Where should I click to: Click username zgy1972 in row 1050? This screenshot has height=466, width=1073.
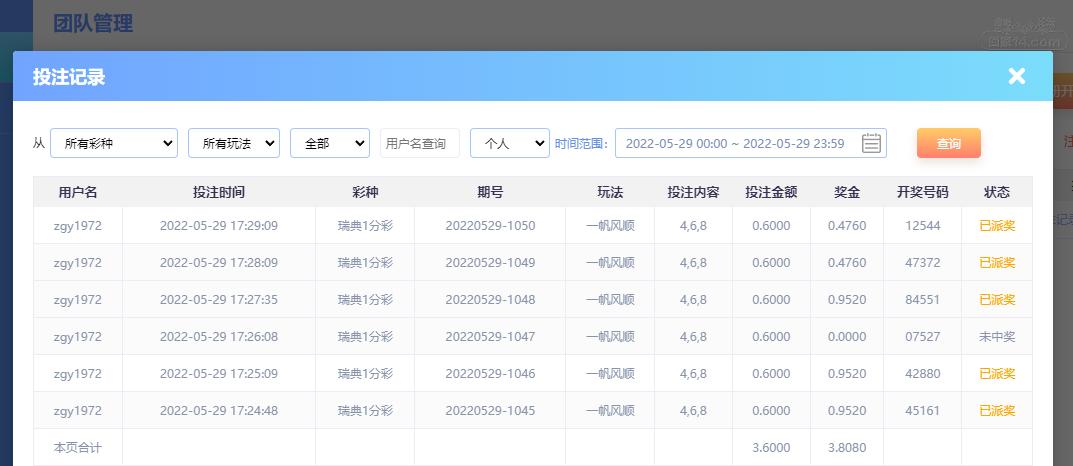[78, 226]
